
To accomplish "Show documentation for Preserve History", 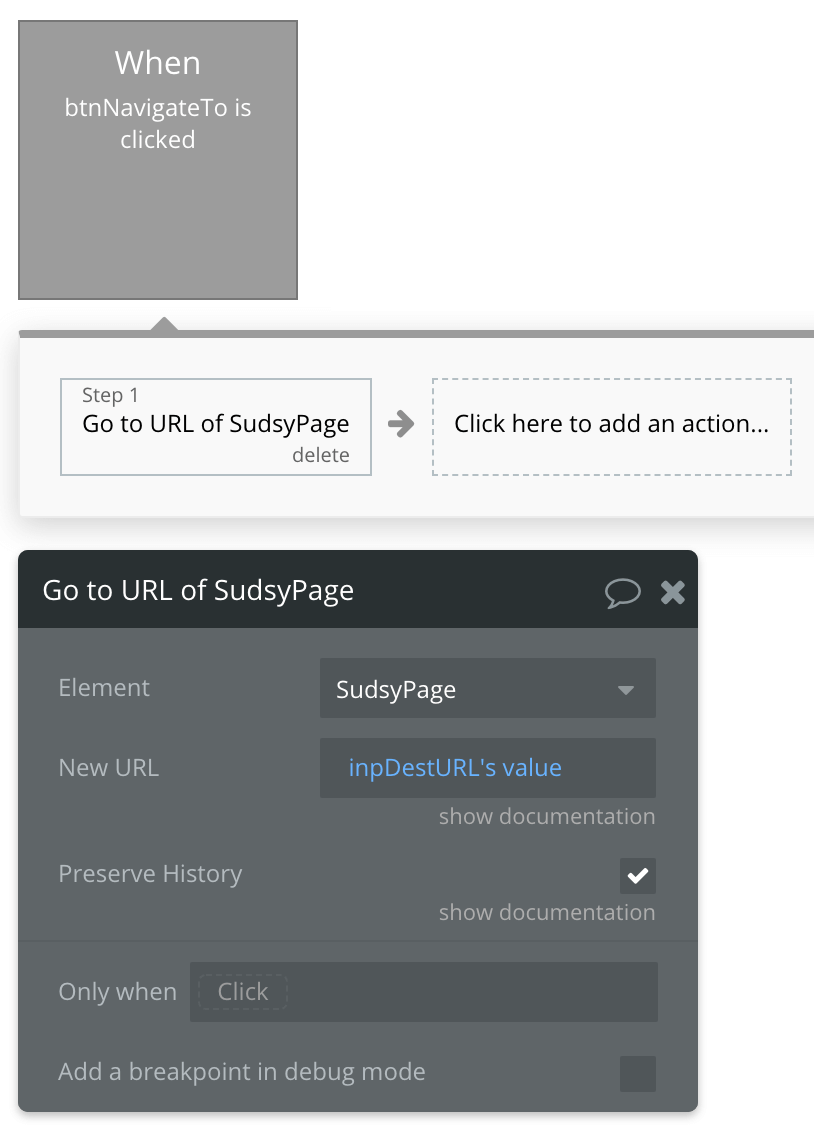I will (547, 912).
